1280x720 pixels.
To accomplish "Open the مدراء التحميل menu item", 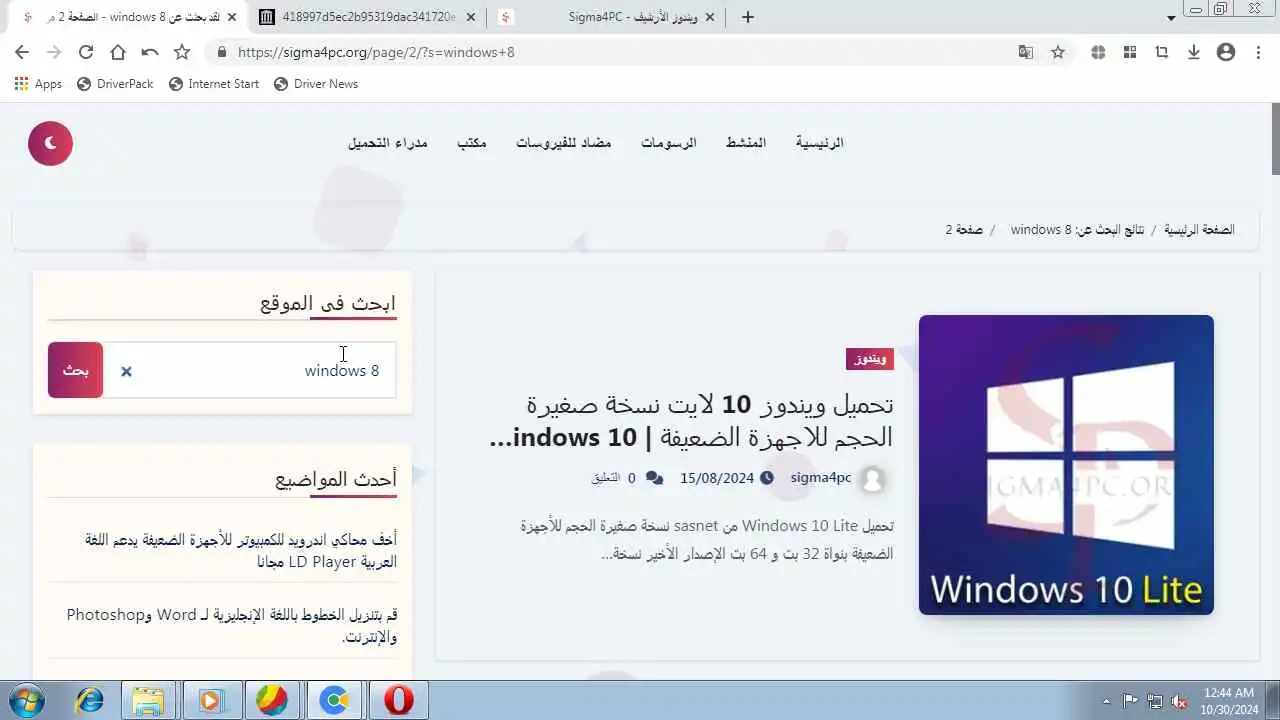I will 388,142.
